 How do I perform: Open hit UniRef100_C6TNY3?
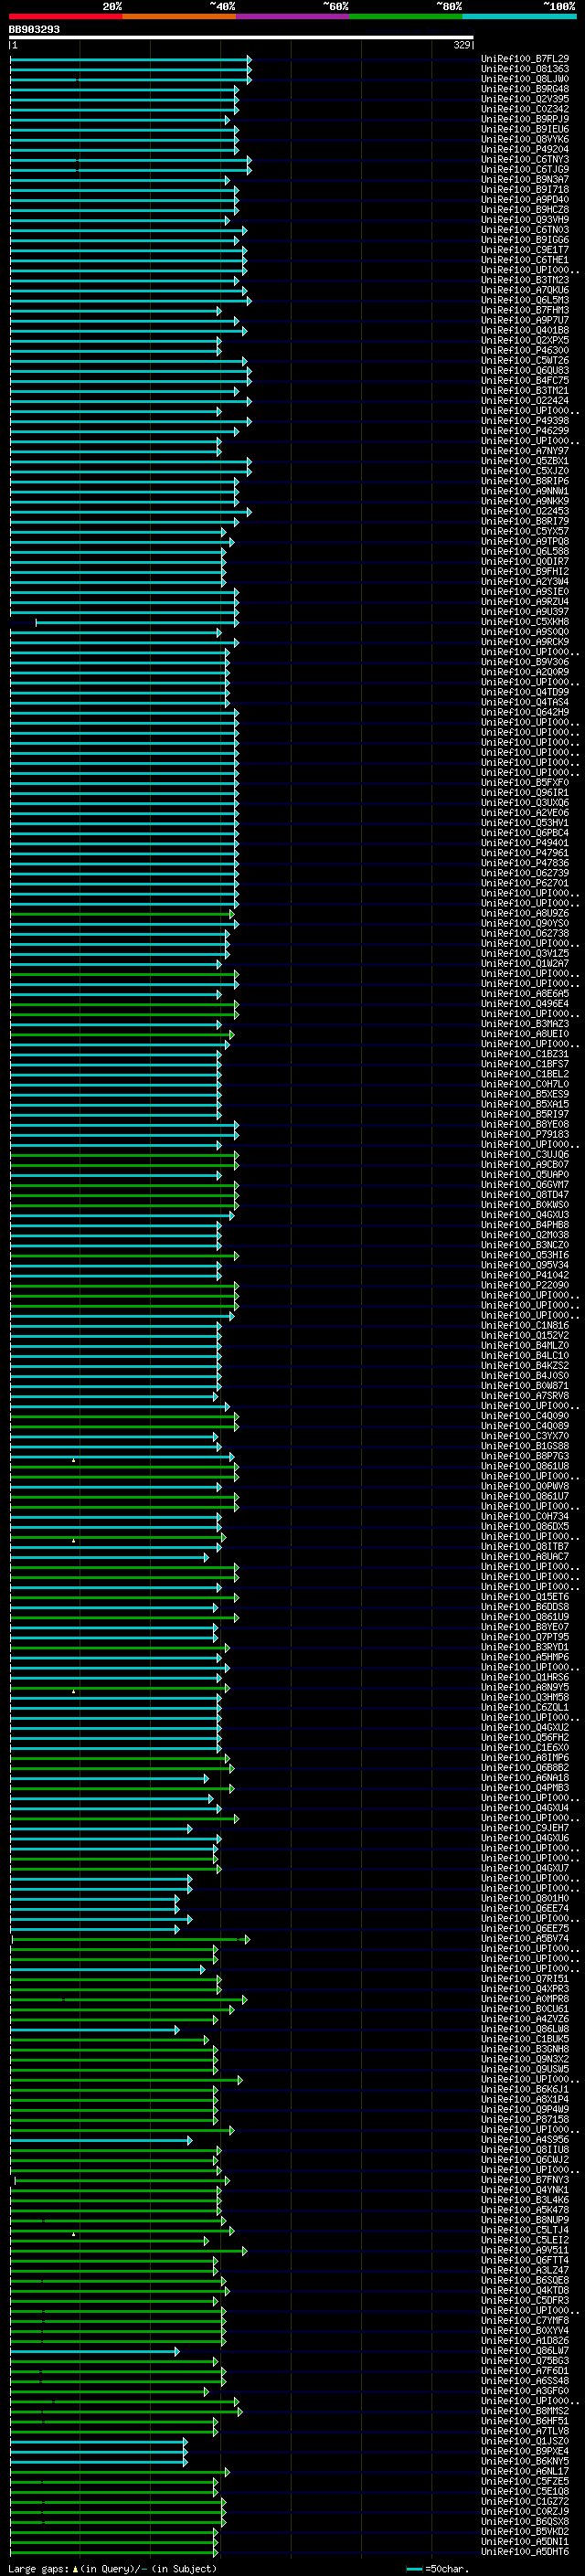pyautogui.click(x=525, y=160)
